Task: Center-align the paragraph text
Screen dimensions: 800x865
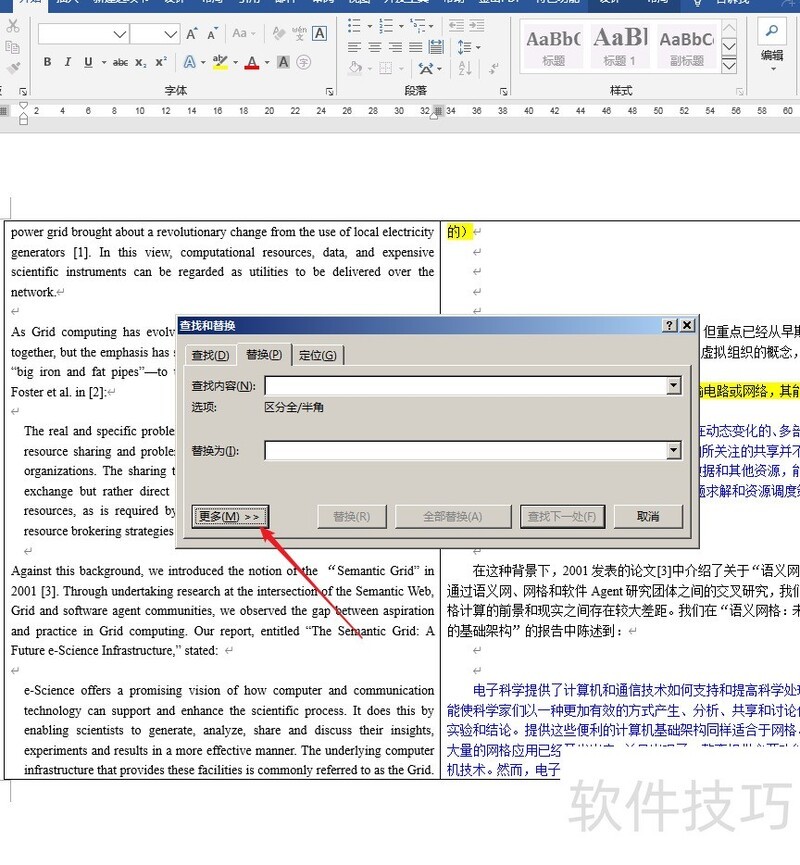Action: click(374, 47)
